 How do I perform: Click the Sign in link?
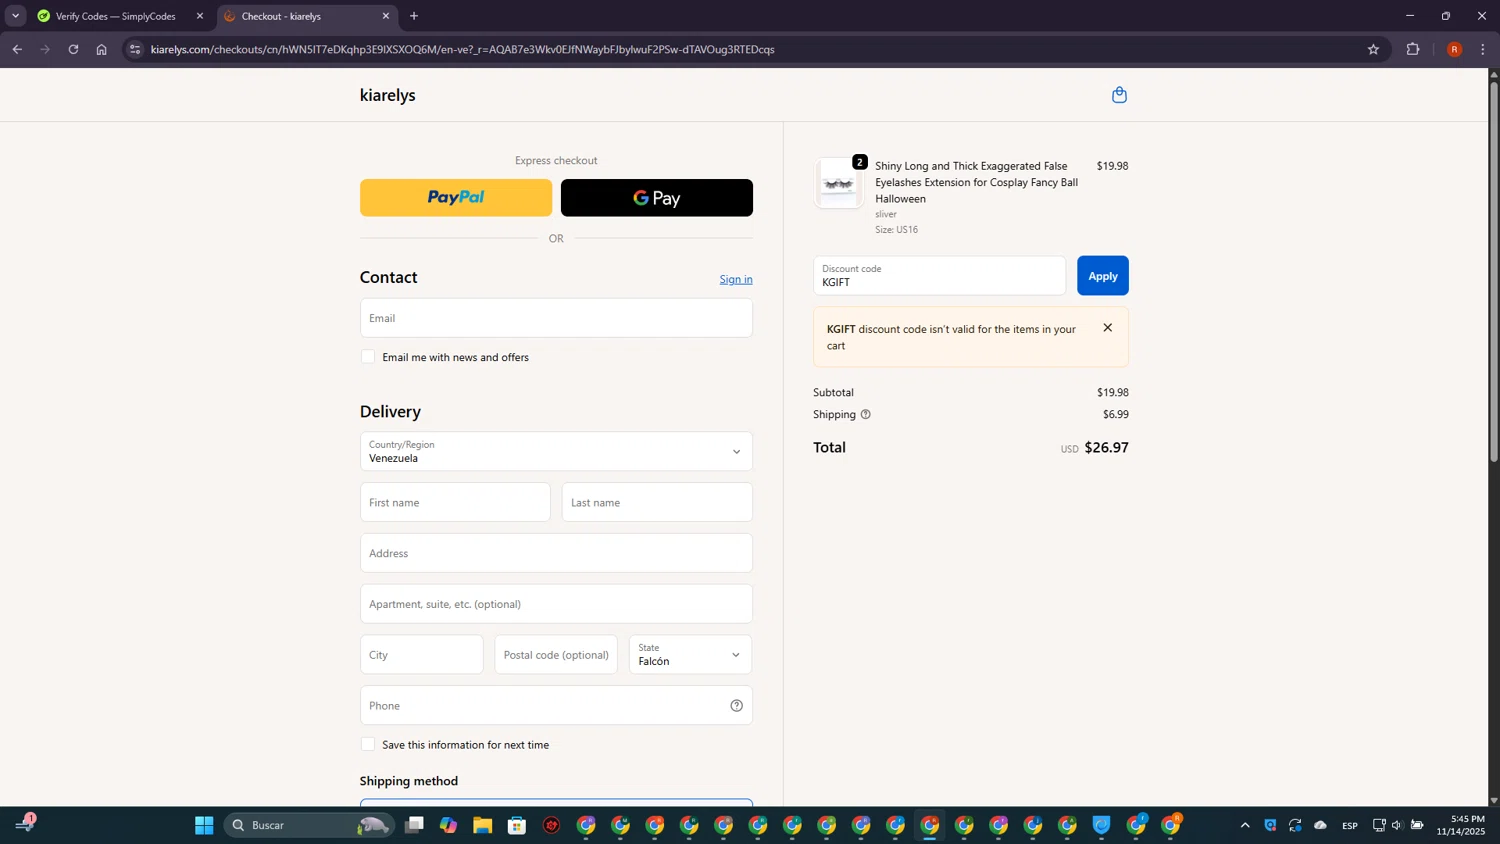736,279
